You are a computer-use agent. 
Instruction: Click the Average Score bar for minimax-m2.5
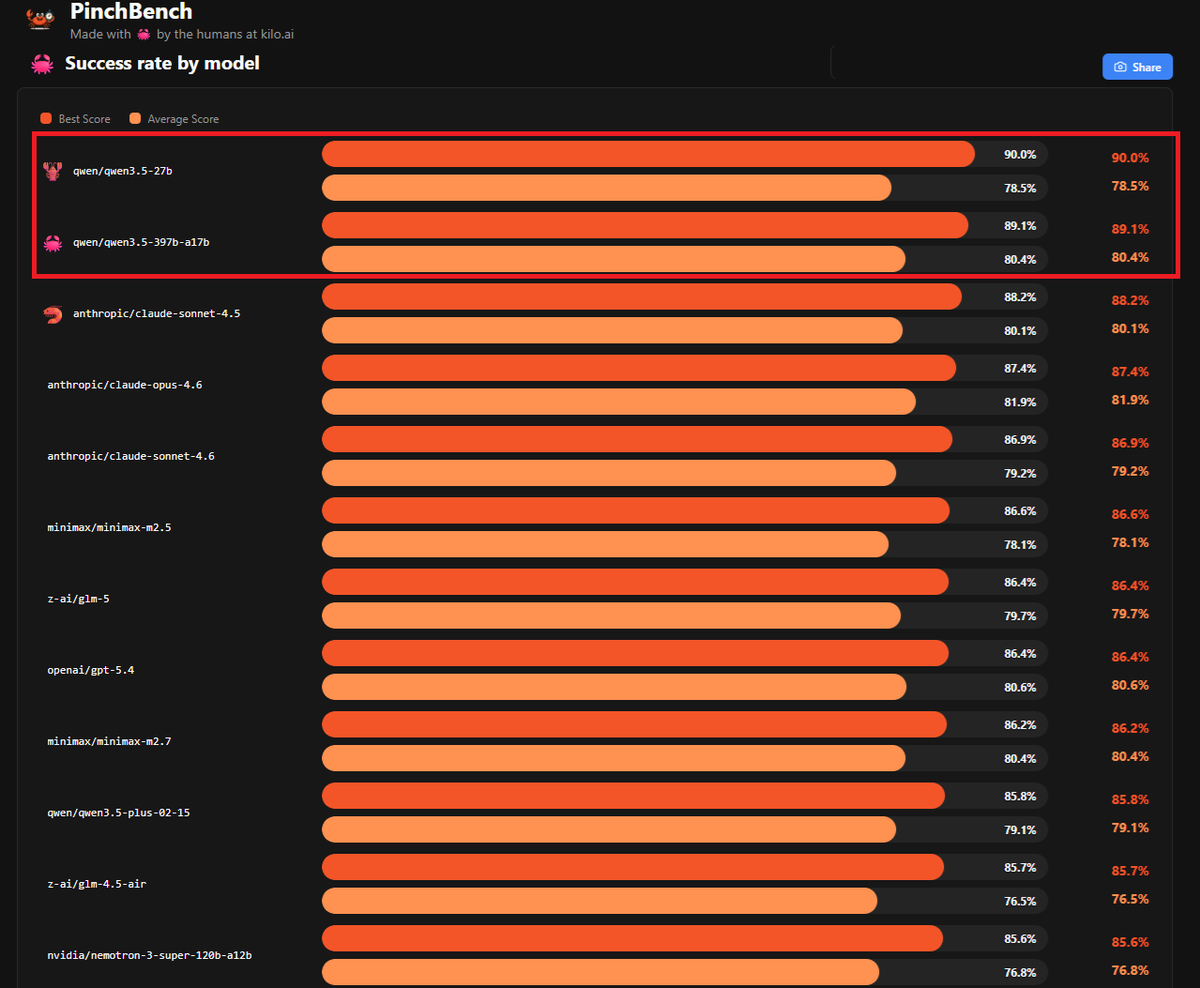pyautogui.click(x=605, y=544)
